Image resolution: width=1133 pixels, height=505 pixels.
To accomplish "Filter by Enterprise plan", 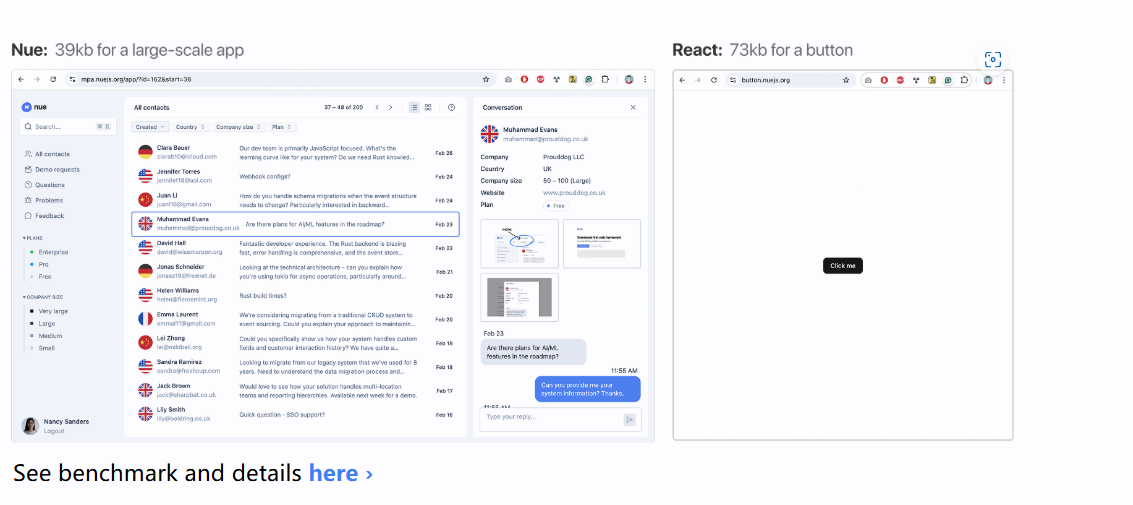I will (x=53, y=252).
